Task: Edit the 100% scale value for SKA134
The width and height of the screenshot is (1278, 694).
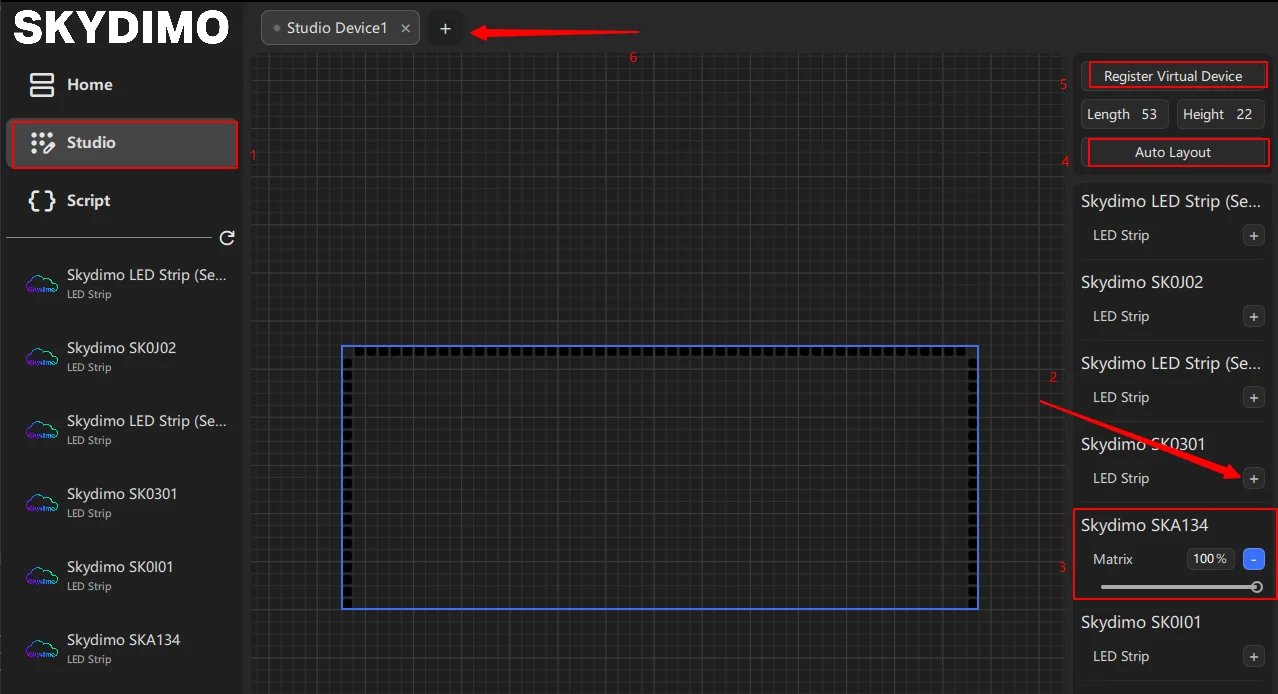Action: tap(1209, 560)
